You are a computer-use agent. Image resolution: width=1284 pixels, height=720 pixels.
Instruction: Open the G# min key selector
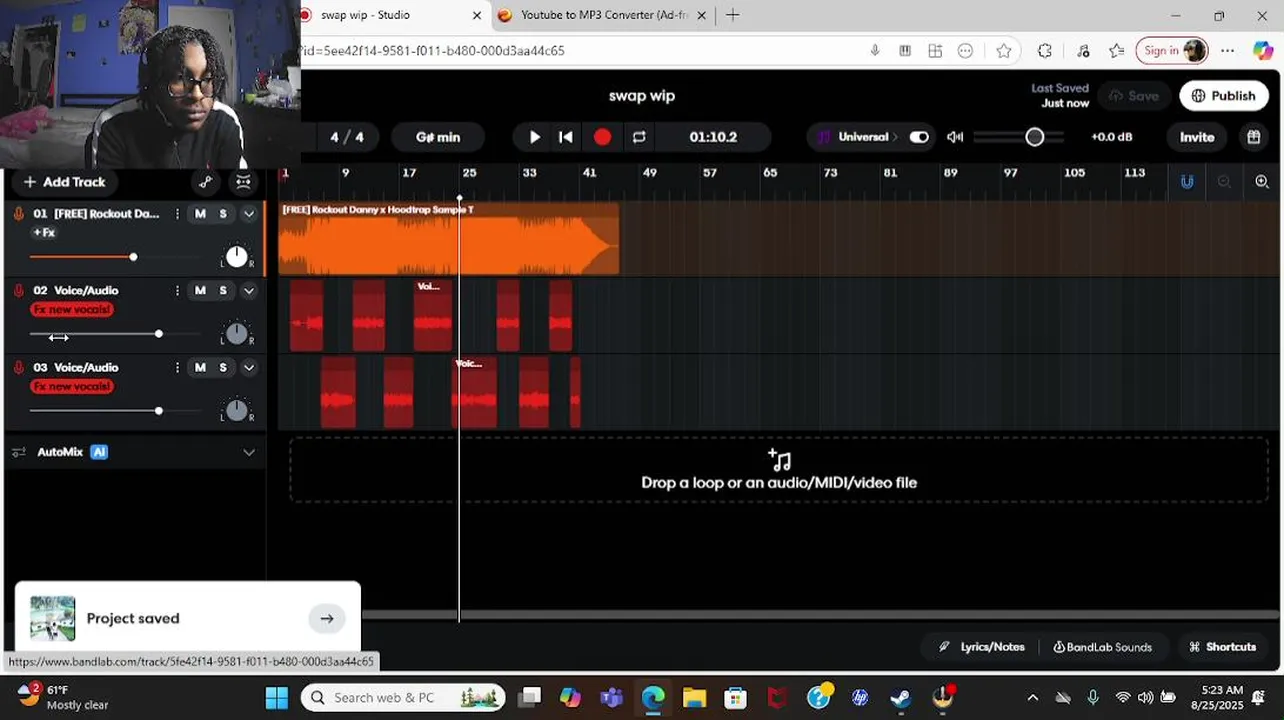tap(438, 137)
